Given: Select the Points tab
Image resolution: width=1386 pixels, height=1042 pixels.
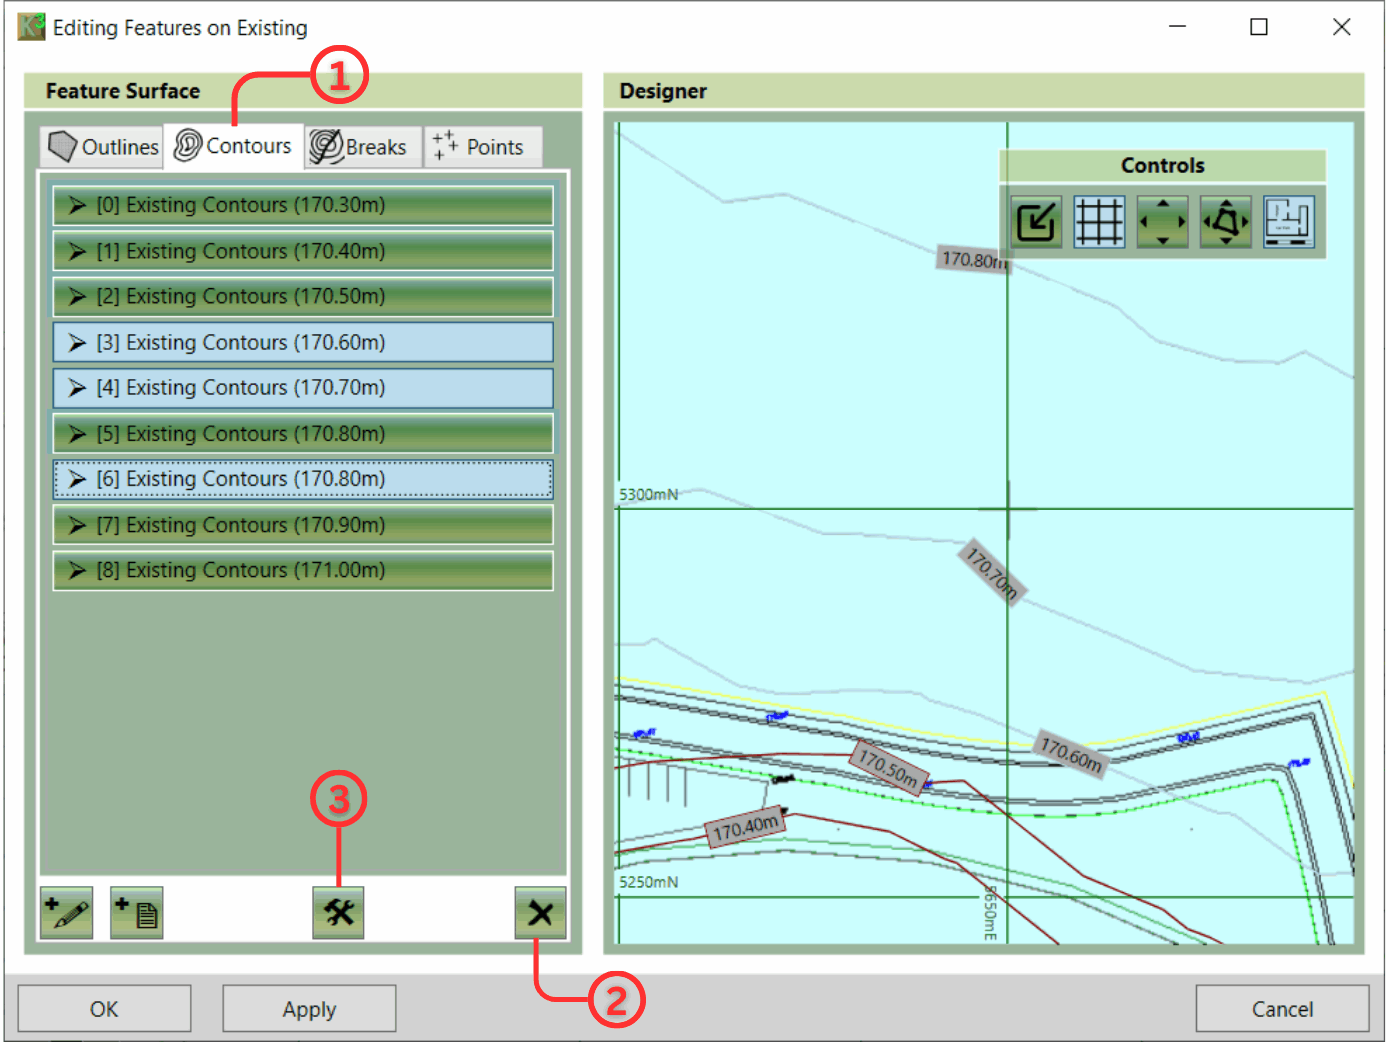Looking at the screenshot, I should tap(481, 147).
